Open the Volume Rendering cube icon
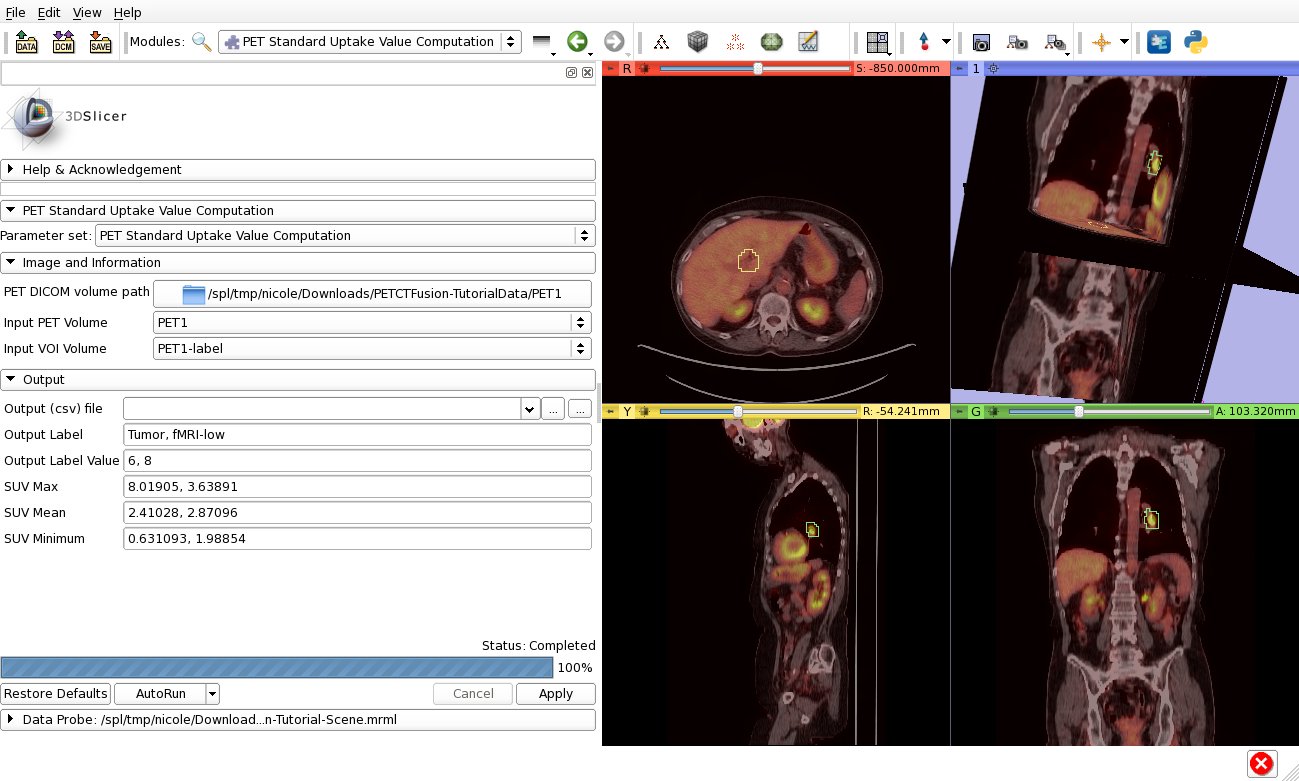 tap(697, 42)
